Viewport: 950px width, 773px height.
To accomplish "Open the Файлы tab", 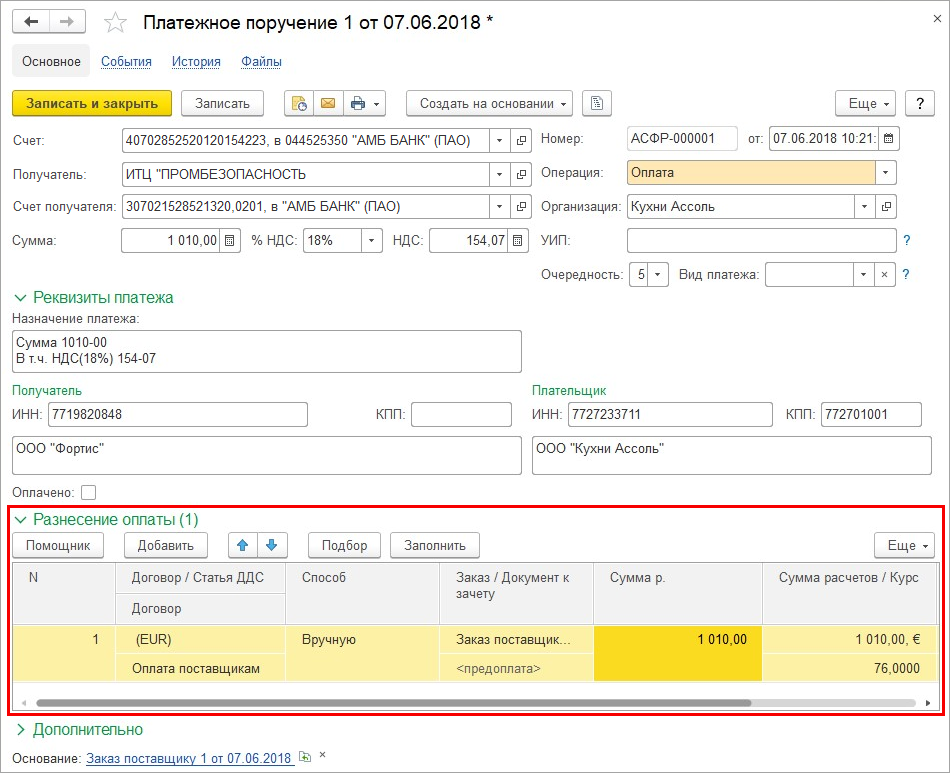I will click(x=261, y=61).
